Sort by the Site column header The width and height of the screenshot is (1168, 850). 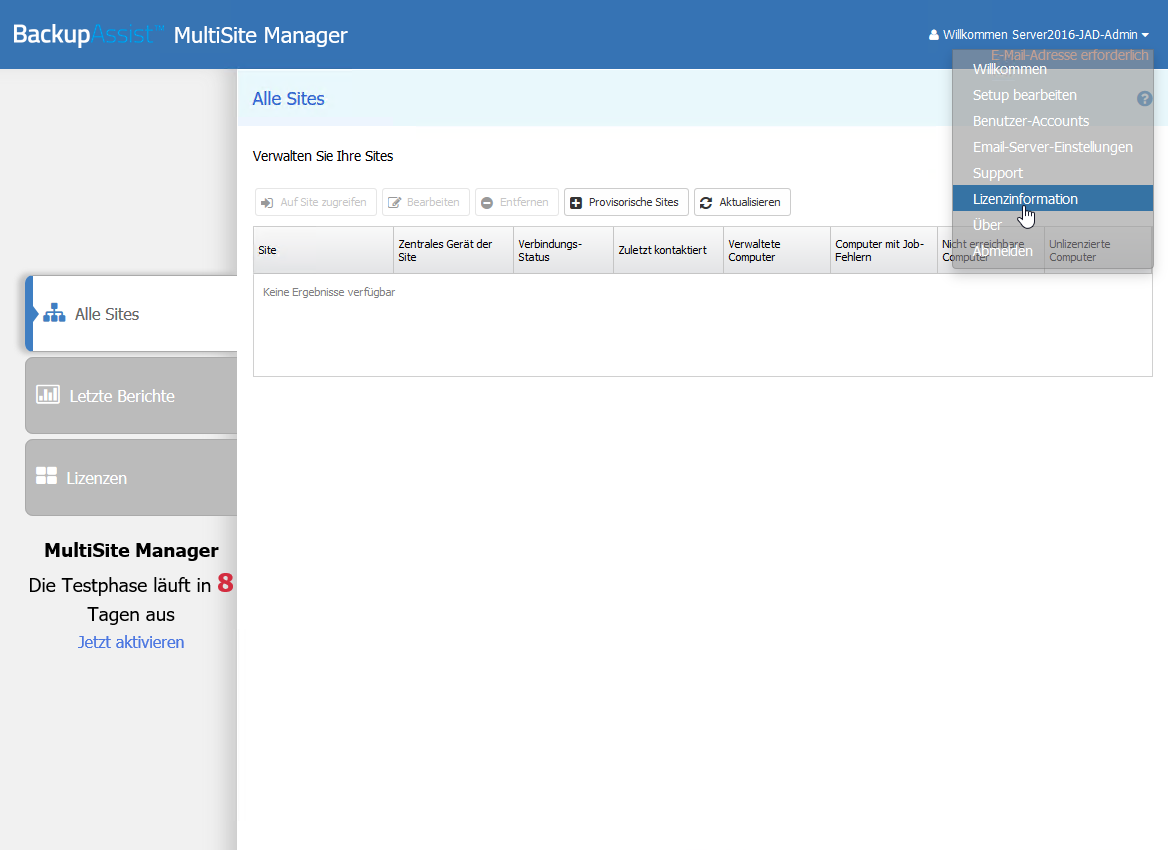tap(323, 250)
